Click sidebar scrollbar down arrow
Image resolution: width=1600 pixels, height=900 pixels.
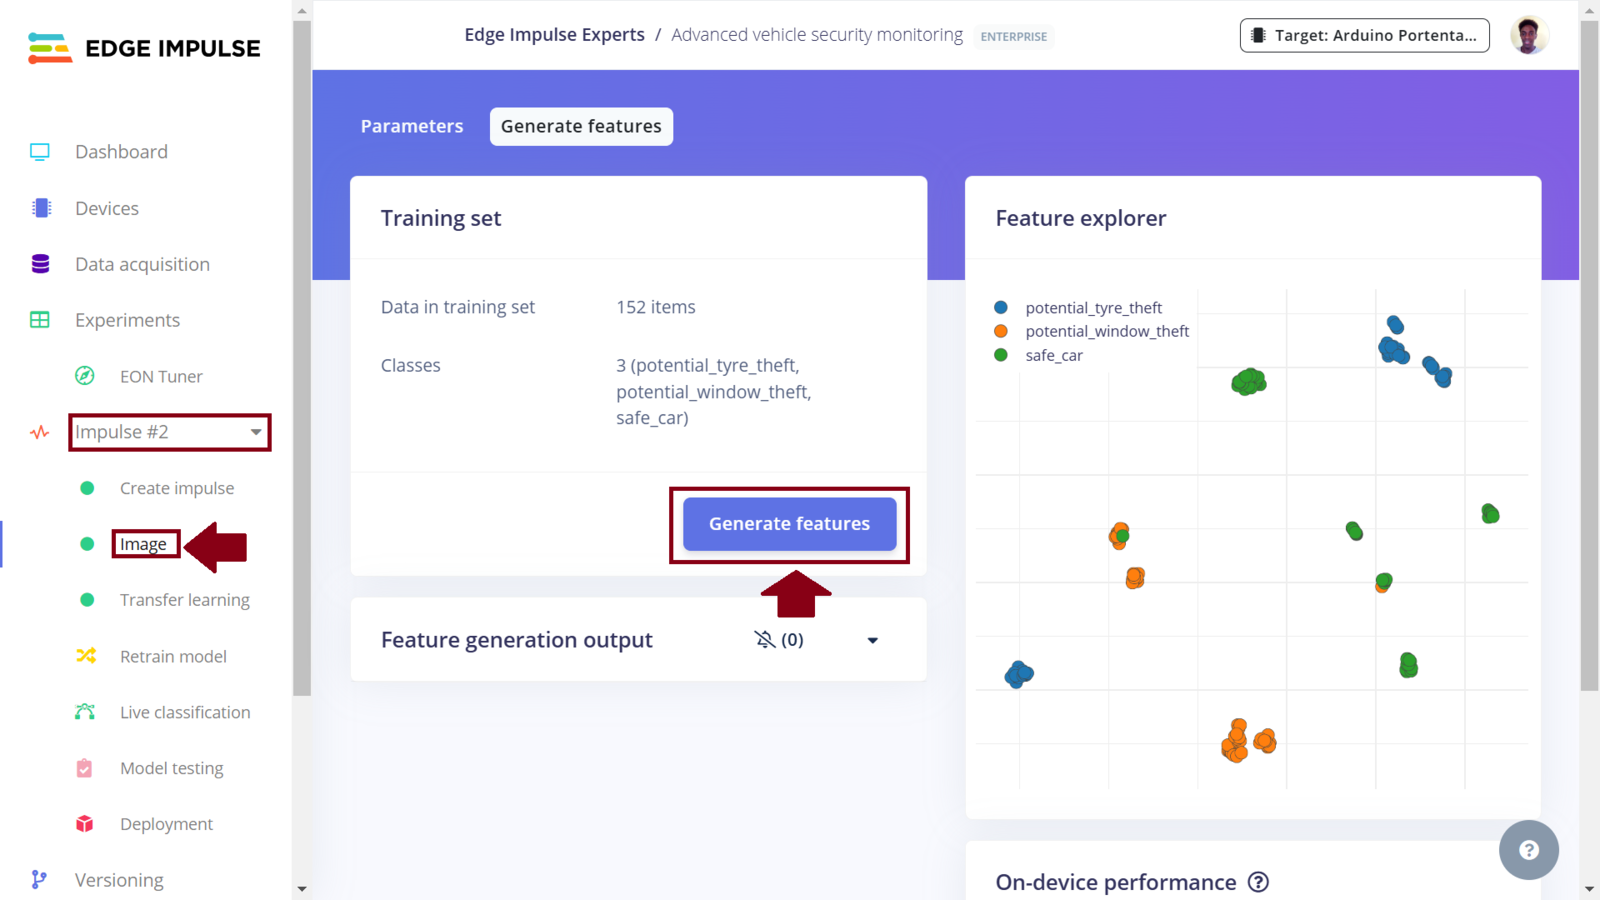[x=302, y=888]
